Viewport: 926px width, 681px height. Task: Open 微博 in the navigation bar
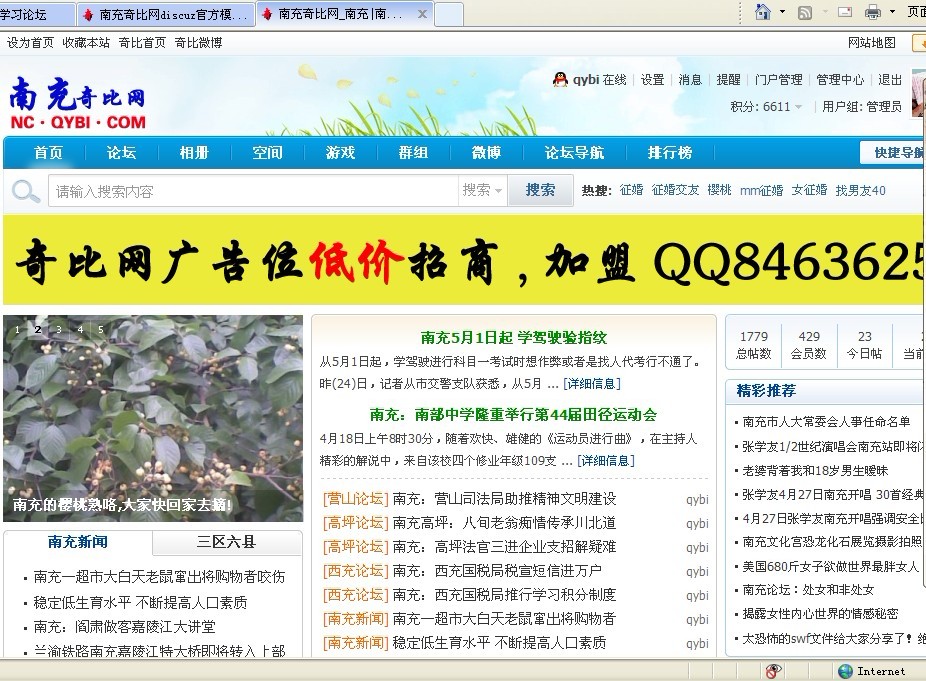pos(487,153)
